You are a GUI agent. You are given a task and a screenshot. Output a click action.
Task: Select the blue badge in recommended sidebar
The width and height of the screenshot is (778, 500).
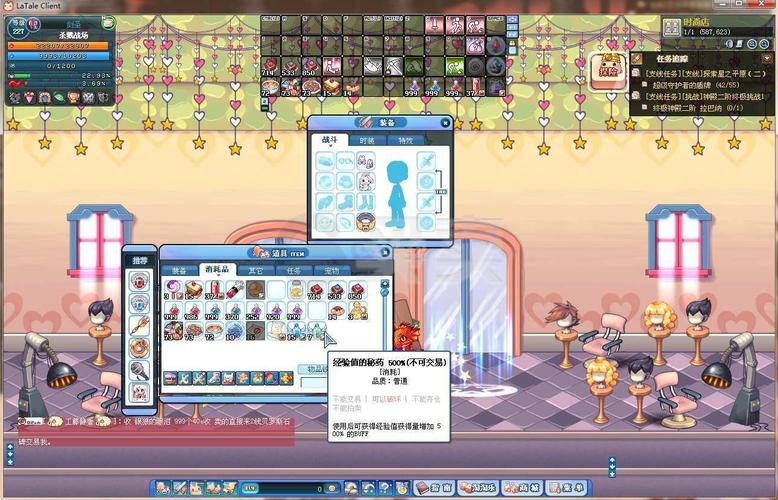(139, 304)
